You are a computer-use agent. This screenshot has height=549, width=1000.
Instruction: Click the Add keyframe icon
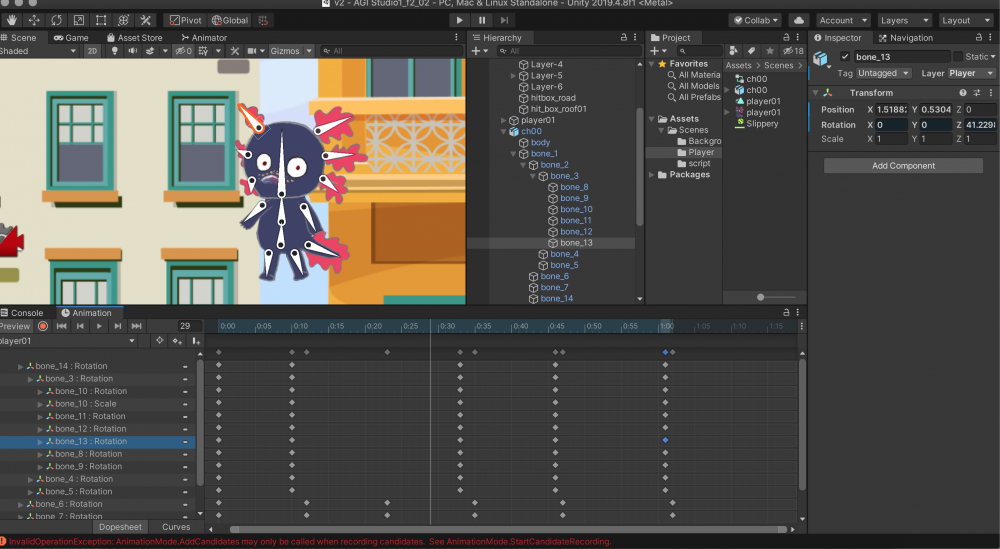coord(177,341)
